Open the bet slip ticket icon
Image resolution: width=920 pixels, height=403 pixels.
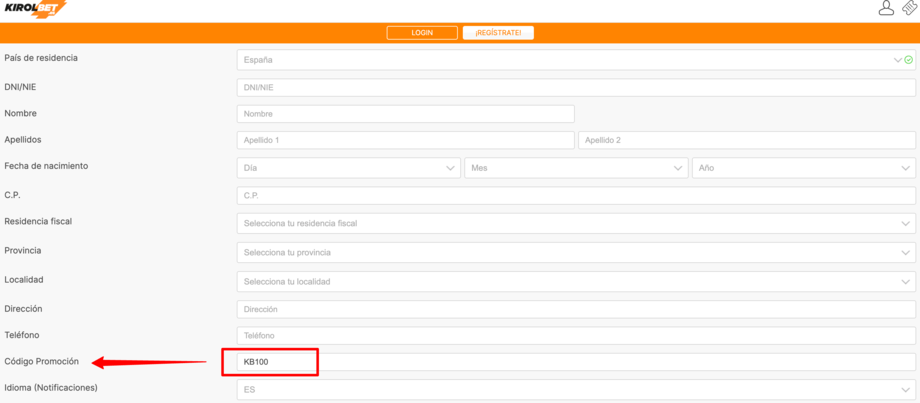tap(909, 9)
